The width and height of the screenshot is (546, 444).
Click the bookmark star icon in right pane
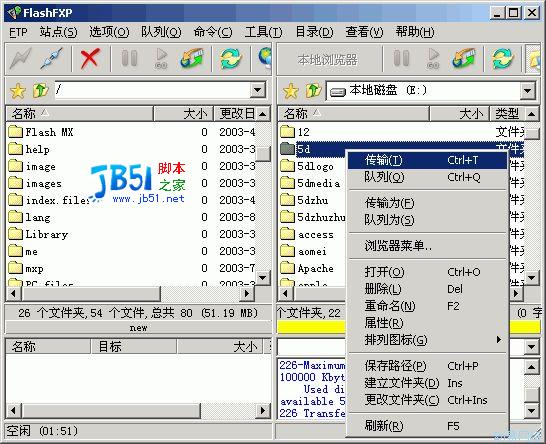click(291, 91)
